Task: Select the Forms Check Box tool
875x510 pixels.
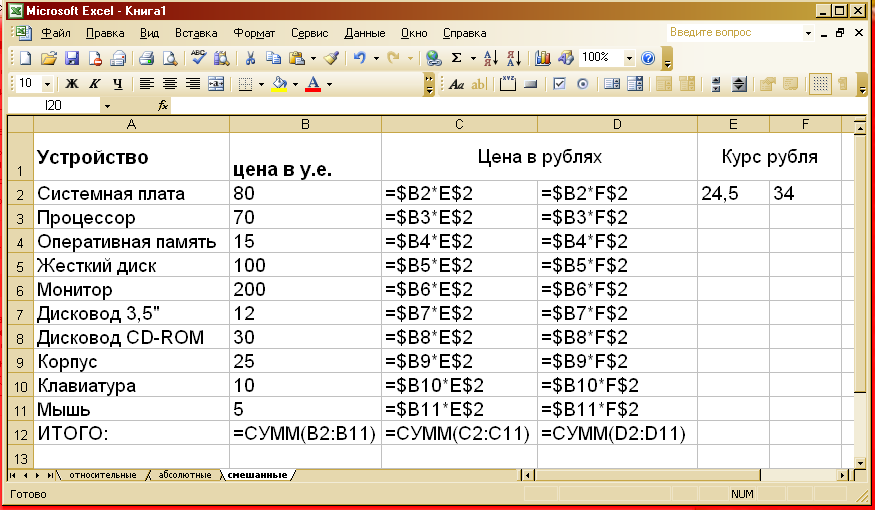Action: click(x=559, y=84)
